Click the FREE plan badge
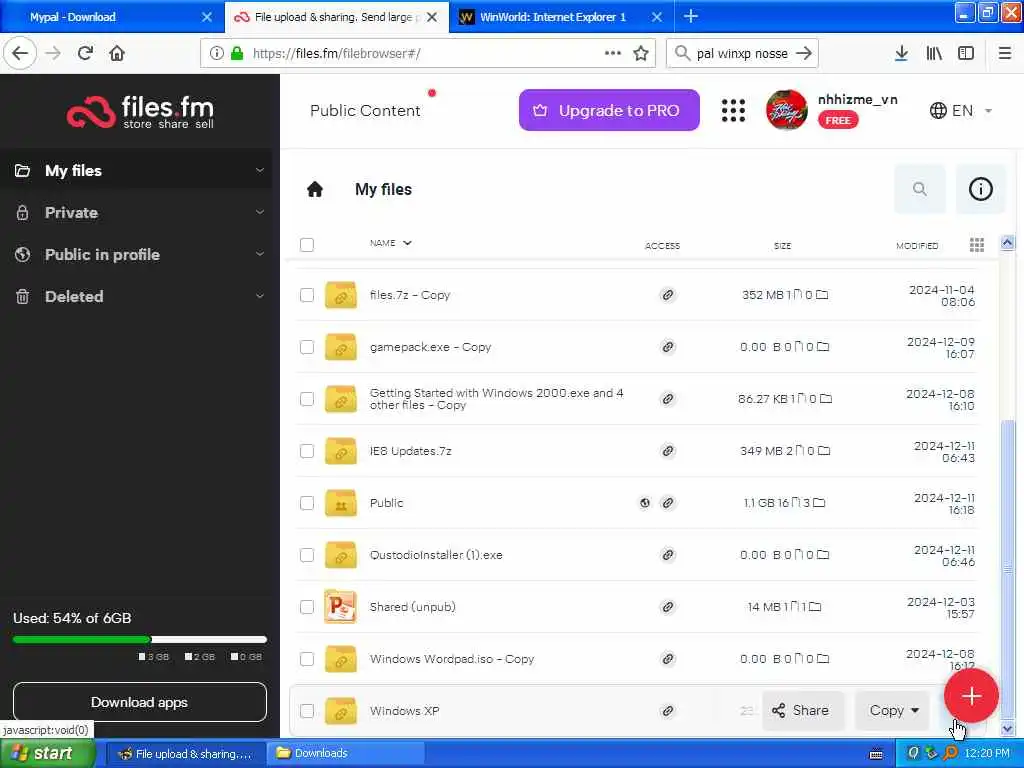 point(837,120)
